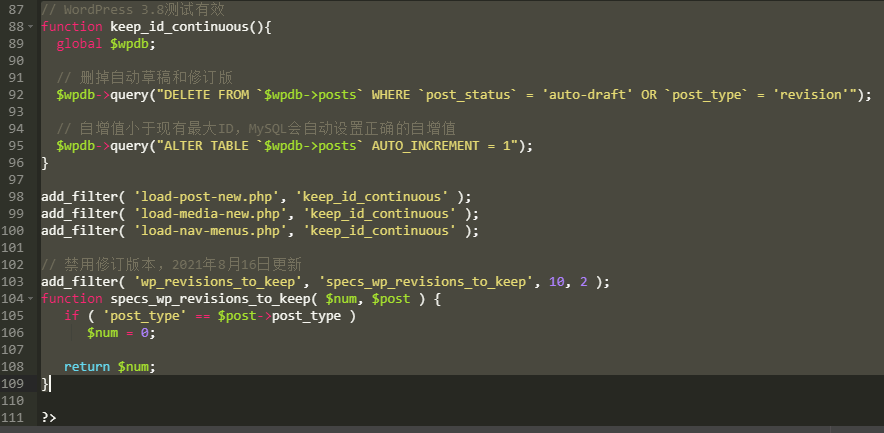Click the 'return' keyword on line 108
Screen dimensions: 884x433
87,366
